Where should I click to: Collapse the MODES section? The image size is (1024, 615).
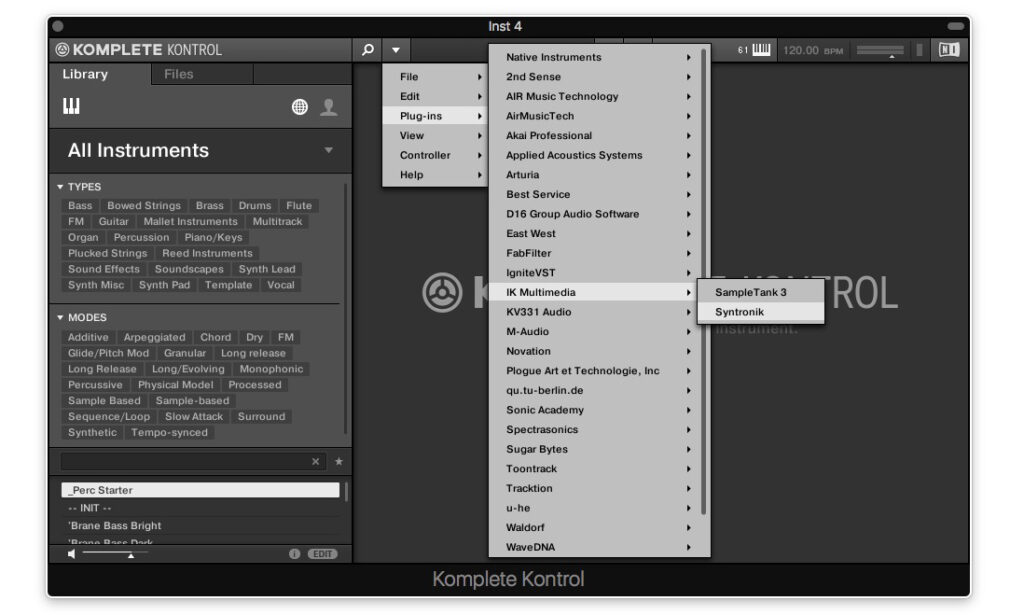(60, 318)
